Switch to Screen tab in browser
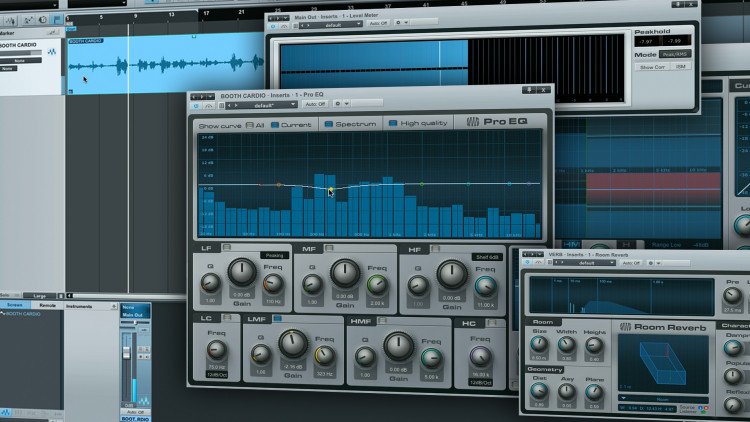 (15, 305)
